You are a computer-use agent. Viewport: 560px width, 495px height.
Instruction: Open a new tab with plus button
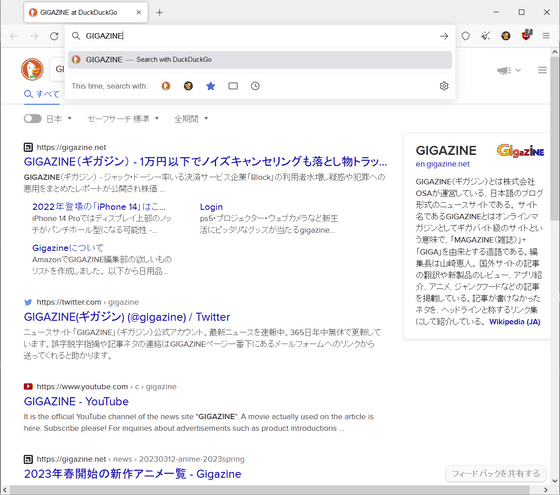[x=159, y=12]
